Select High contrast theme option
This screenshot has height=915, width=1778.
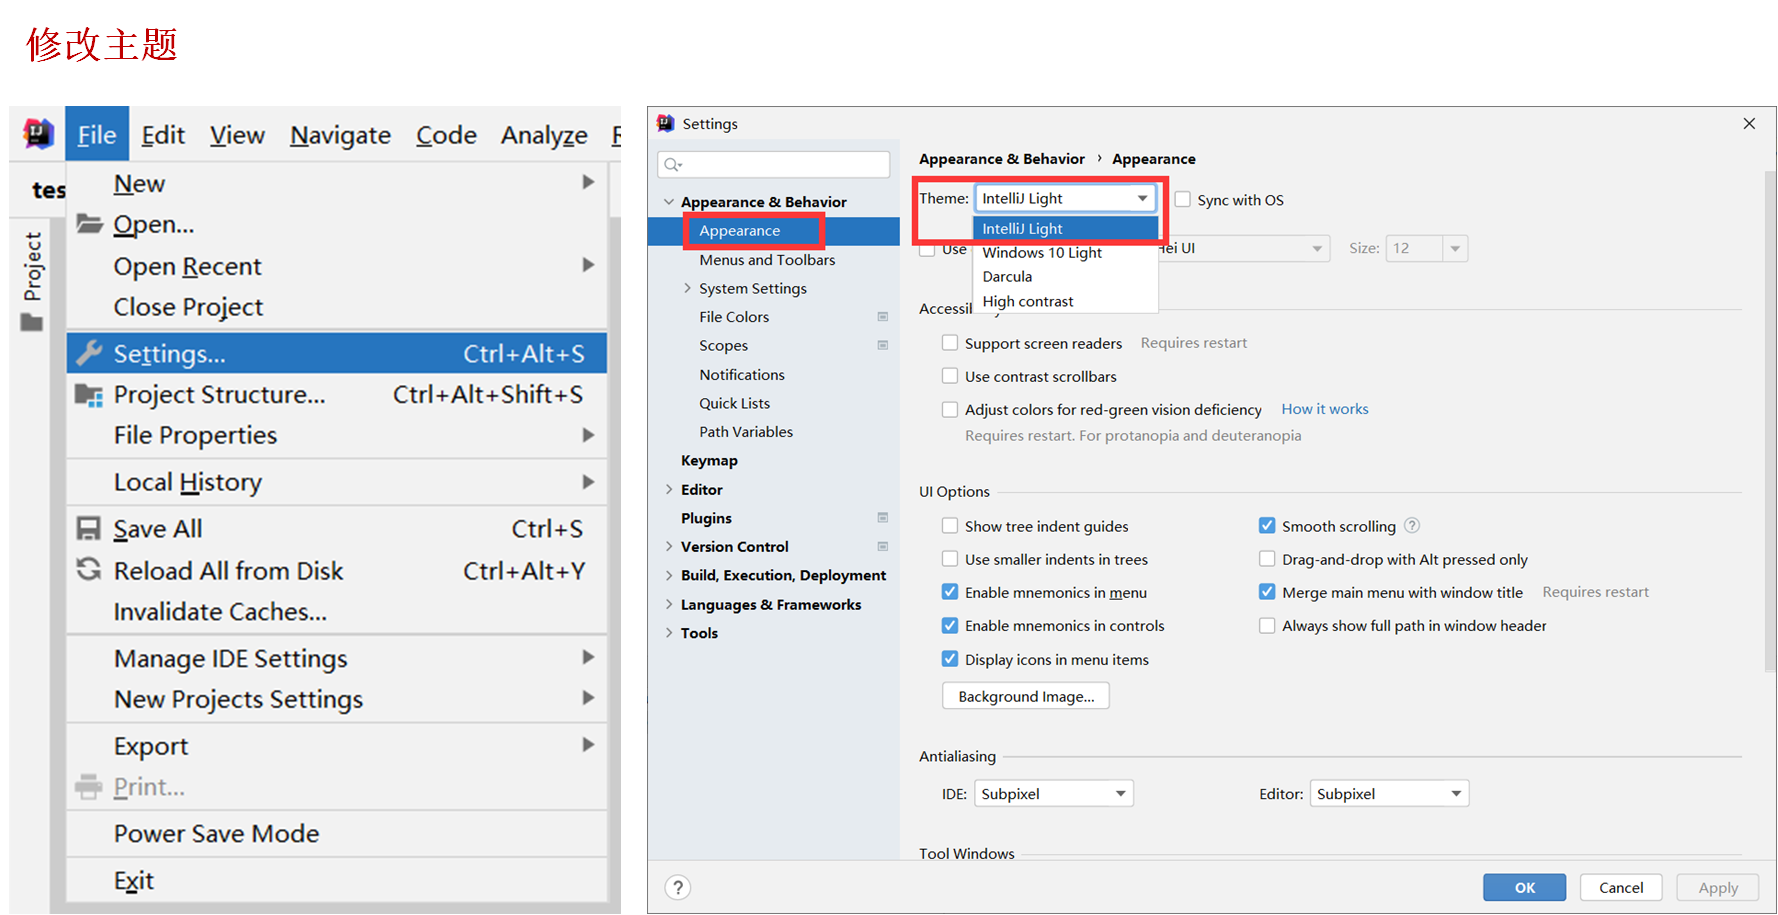pyautogui.click(x=1065, y=301)
